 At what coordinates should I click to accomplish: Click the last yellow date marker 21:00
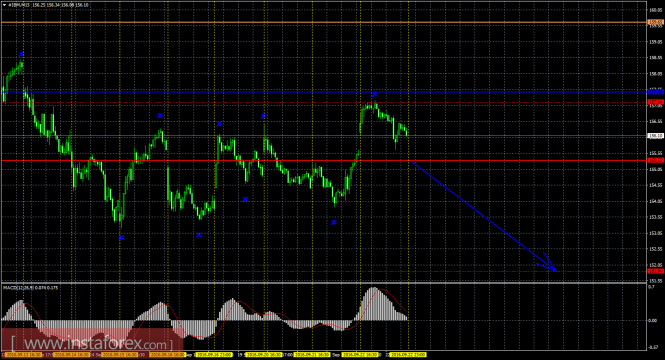tap(408, 354)
